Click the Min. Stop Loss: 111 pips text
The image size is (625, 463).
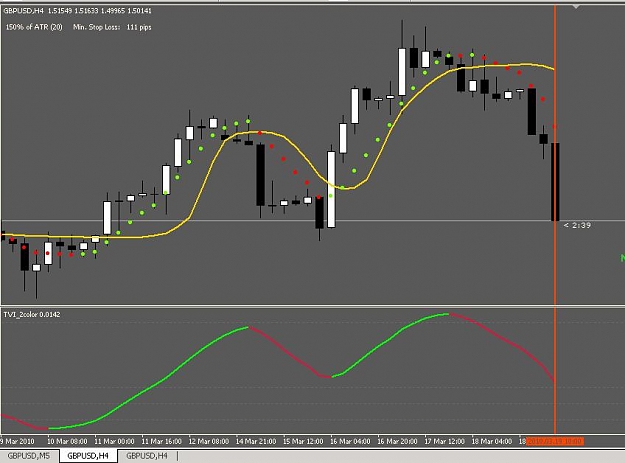point(112,27)
